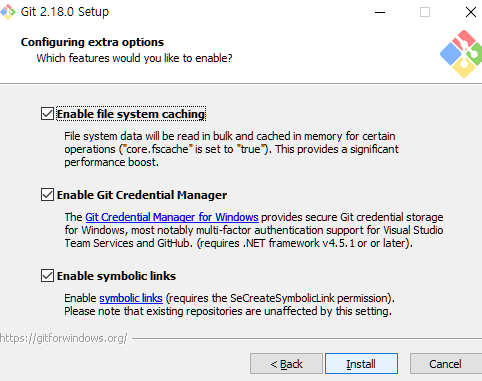Click the Configuring extra options heading
This screenshot has height=381, width=482.
(92, 42)
